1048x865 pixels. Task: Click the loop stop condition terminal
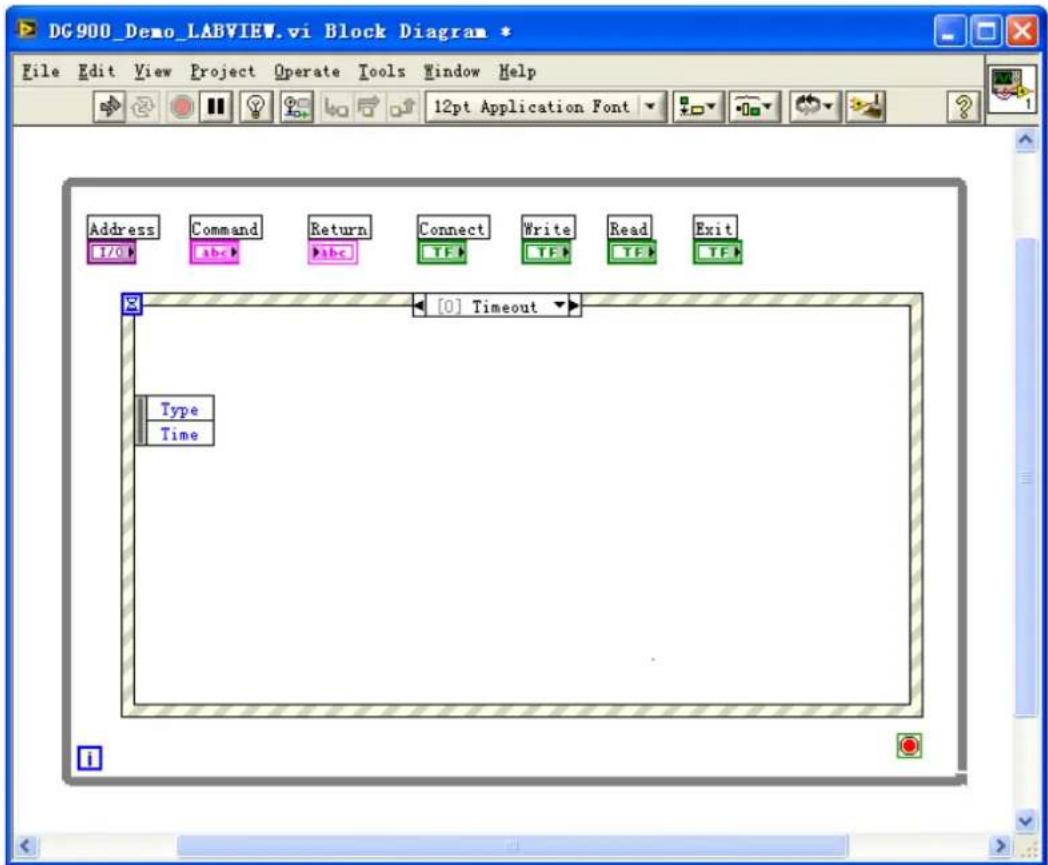pos(909,745)
